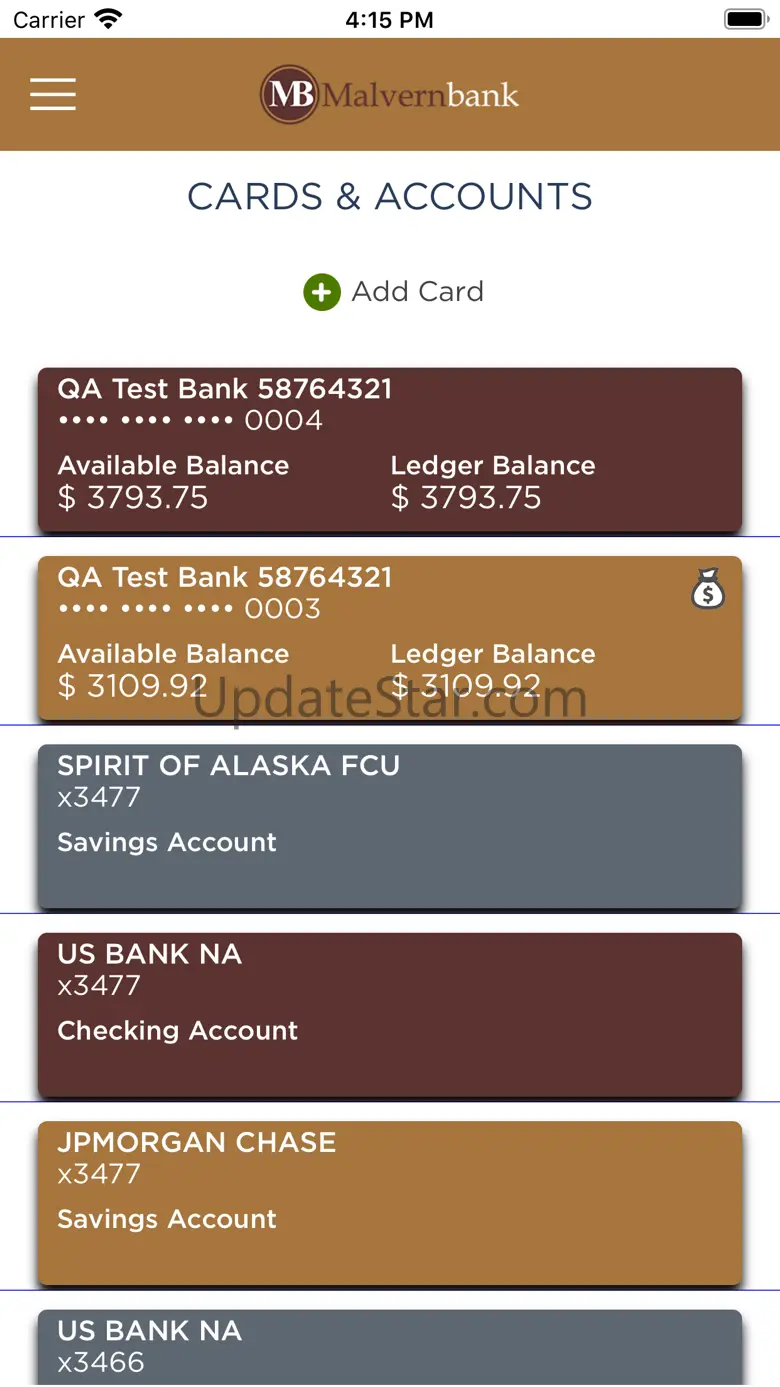The height and width of the screenshot is (1387, 780).
Task: Tap the Wi-Fi status icon
Action: point(108,19)
